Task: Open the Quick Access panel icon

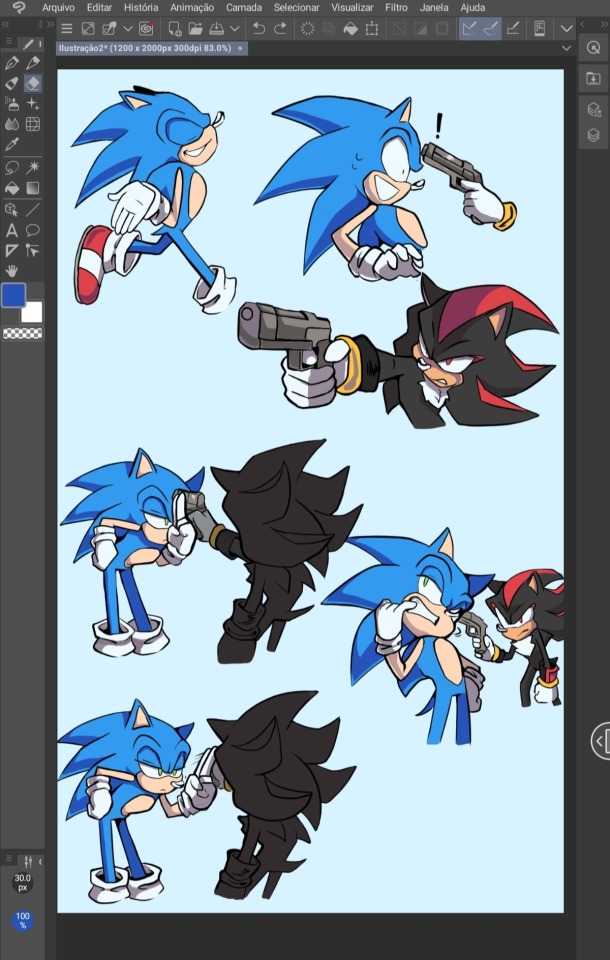Action: [593, 48]
